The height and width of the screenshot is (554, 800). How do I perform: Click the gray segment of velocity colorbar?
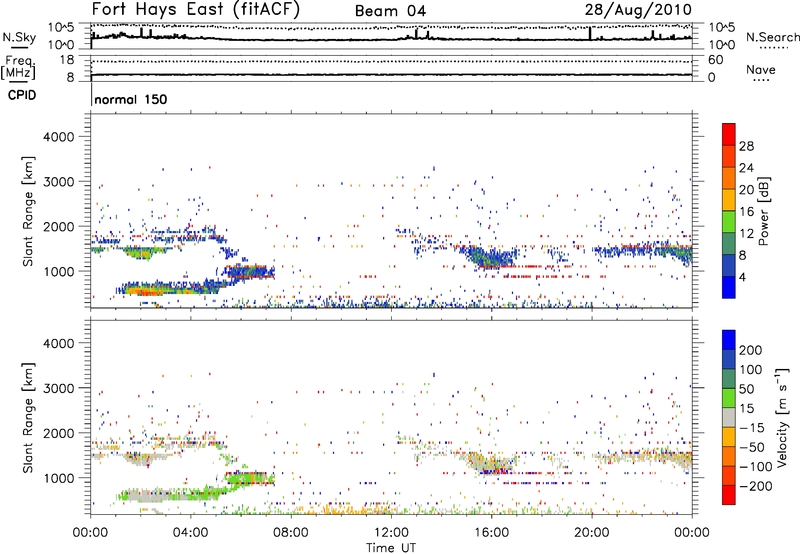[729, 418]
